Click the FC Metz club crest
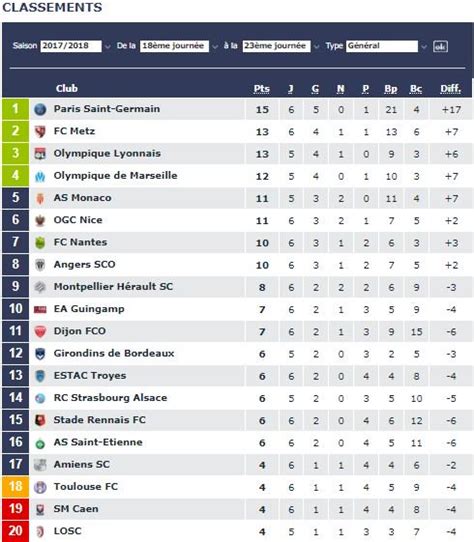 tap(40, 131)
